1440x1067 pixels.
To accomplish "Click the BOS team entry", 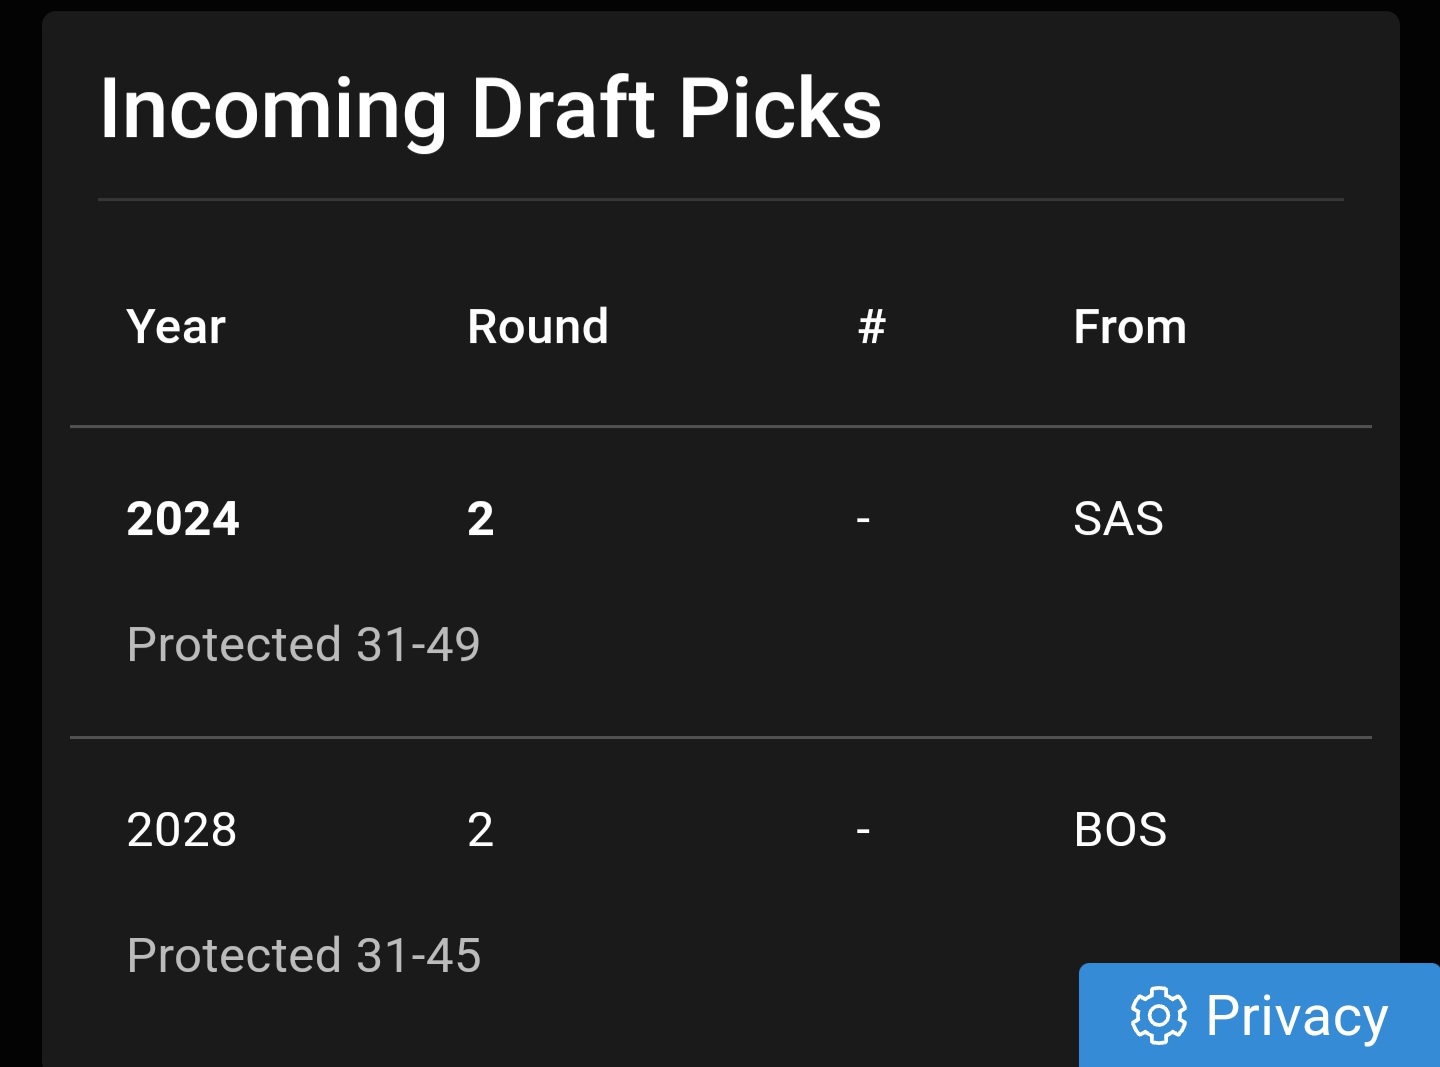I will click(x=1120, y=830).
